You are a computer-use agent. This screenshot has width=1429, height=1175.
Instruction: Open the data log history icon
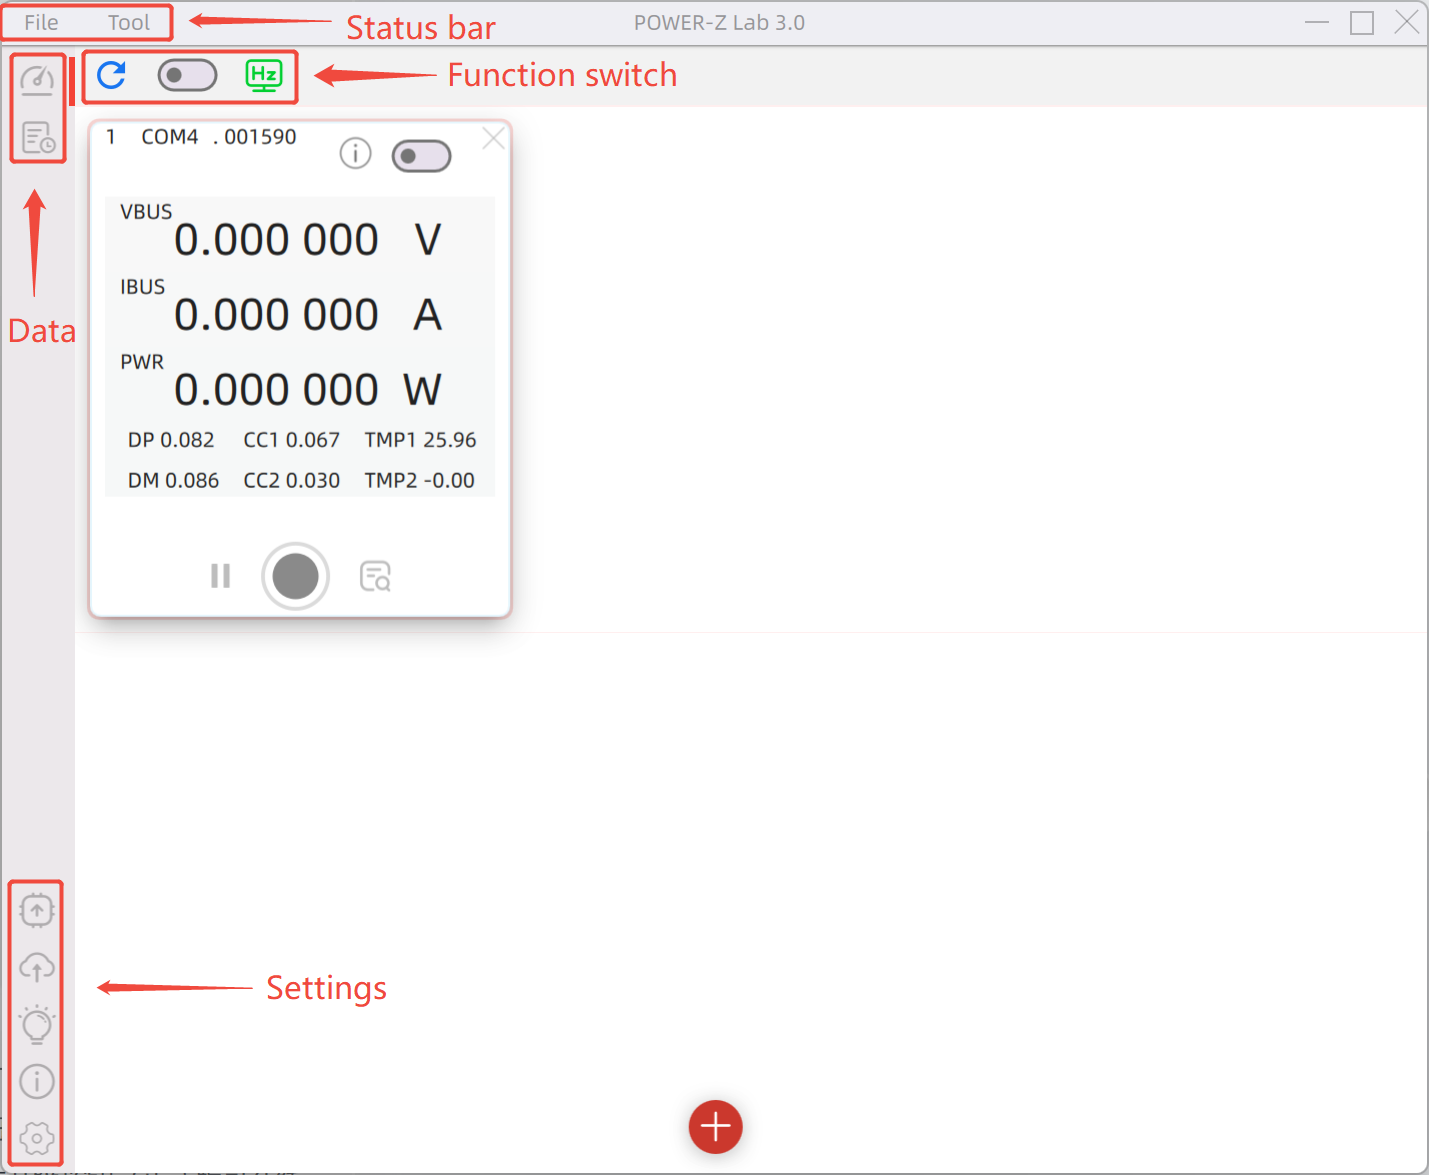(37, 139)
